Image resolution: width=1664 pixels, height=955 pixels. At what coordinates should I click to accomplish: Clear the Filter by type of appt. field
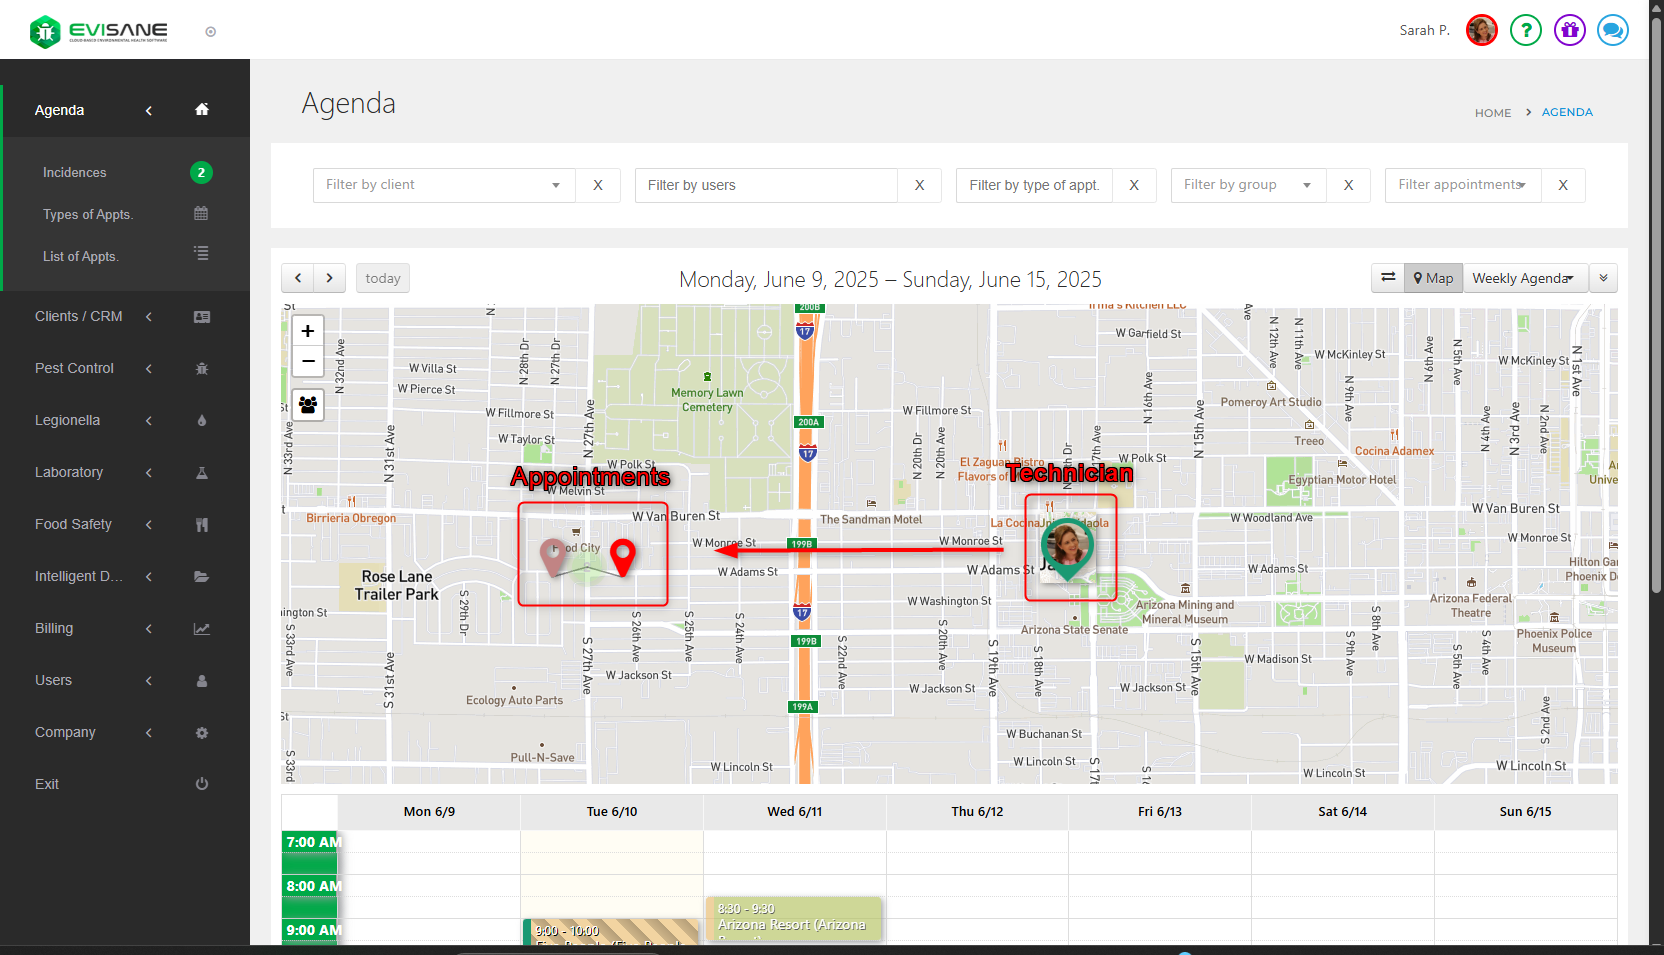tap(1134, 185)
